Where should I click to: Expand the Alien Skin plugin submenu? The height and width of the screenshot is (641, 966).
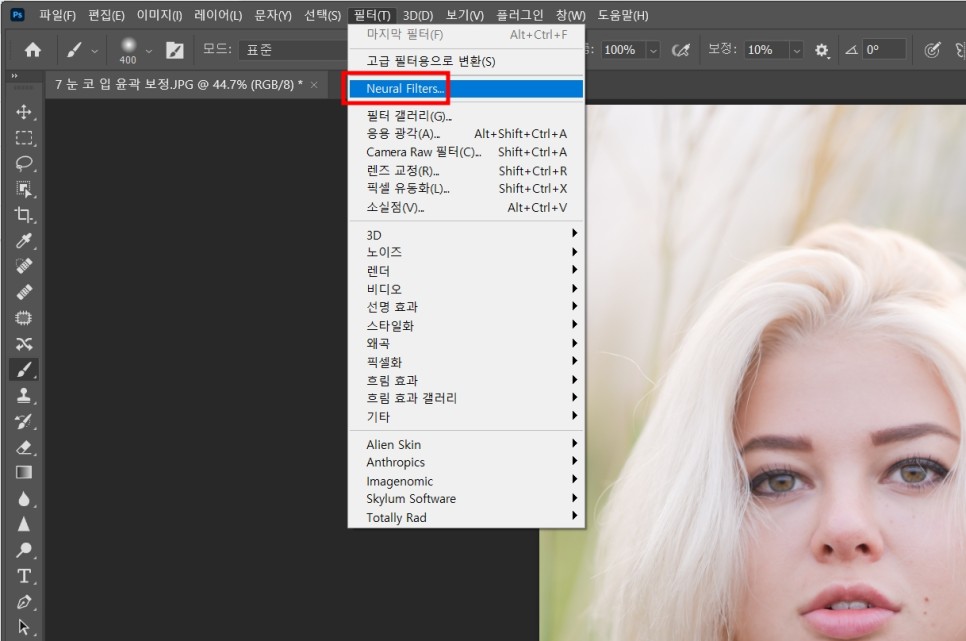click(x=466, y=444)
